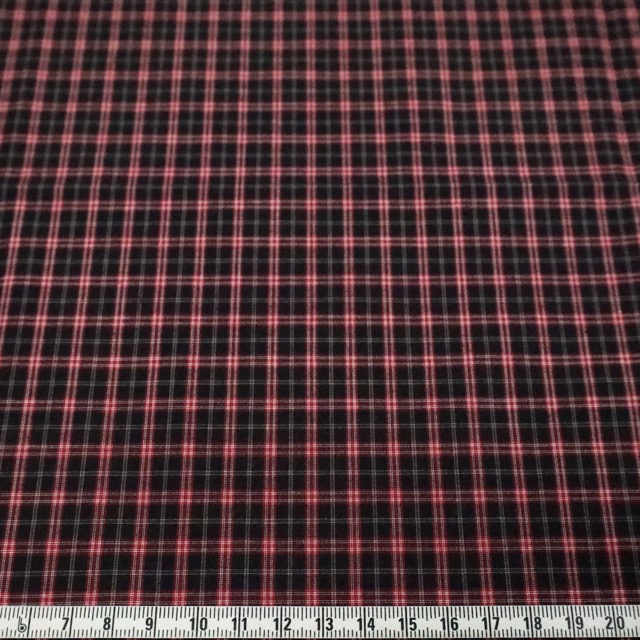Click the right end of the measuring tape
This screenshot has width=640, height=640.
click(636, 622)
